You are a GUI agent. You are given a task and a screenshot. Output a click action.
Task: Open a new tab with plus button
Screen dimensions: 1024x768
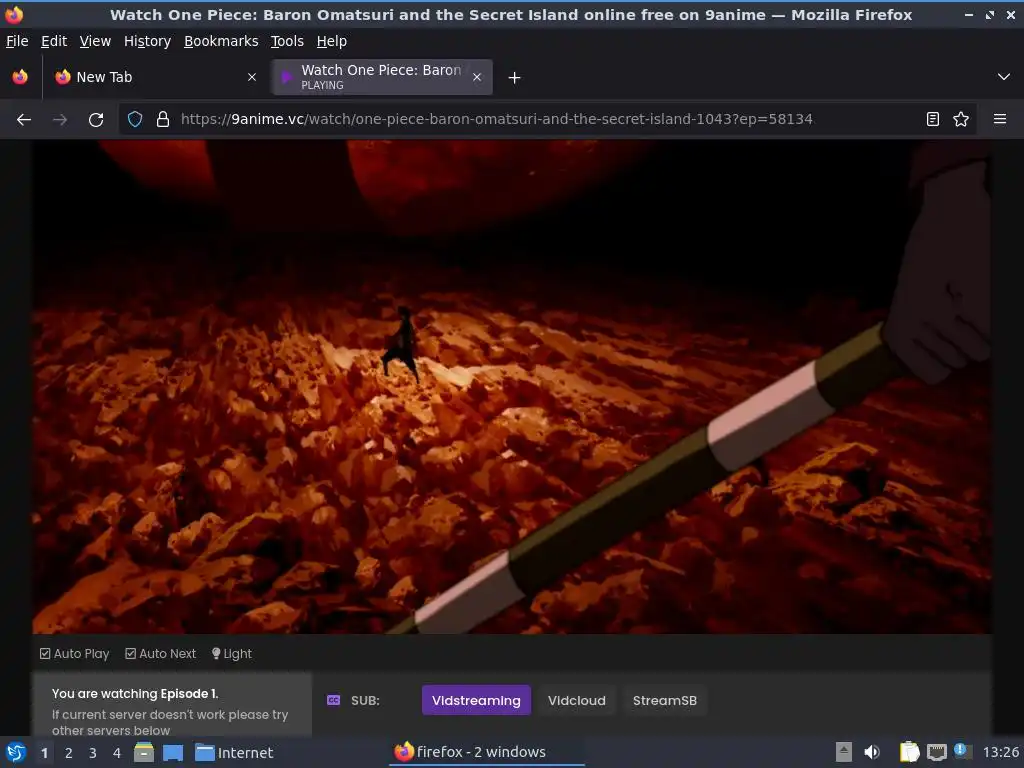(x=515, y=78)
